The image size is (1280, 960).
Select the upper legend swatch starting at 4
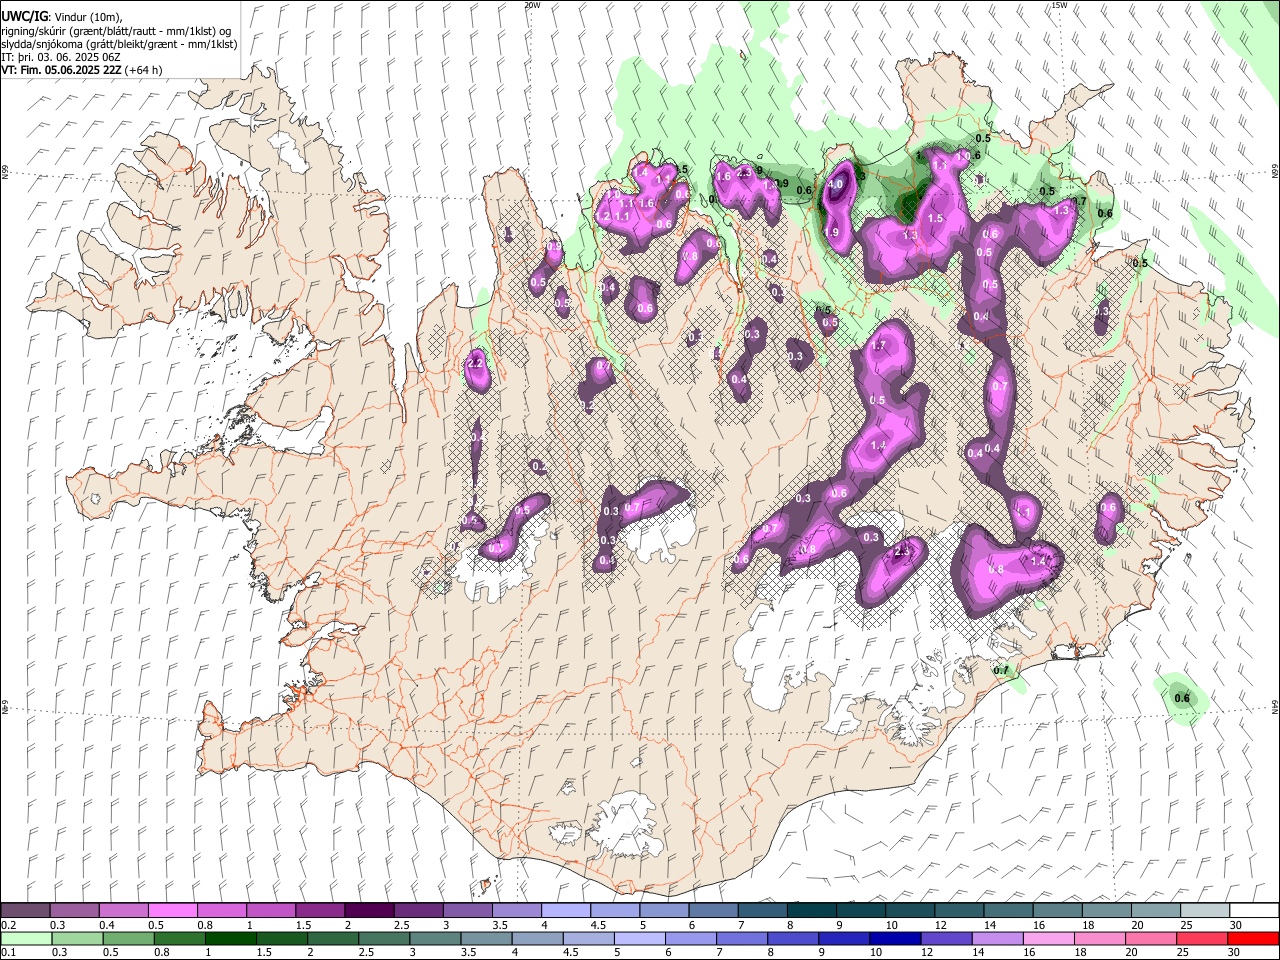coord(566,911)
